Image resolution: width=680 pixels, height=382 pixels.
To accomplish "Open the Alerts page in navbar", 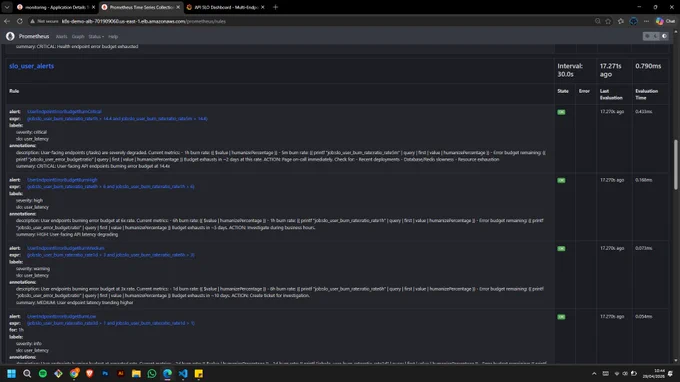I will click(x=62, y=37).
